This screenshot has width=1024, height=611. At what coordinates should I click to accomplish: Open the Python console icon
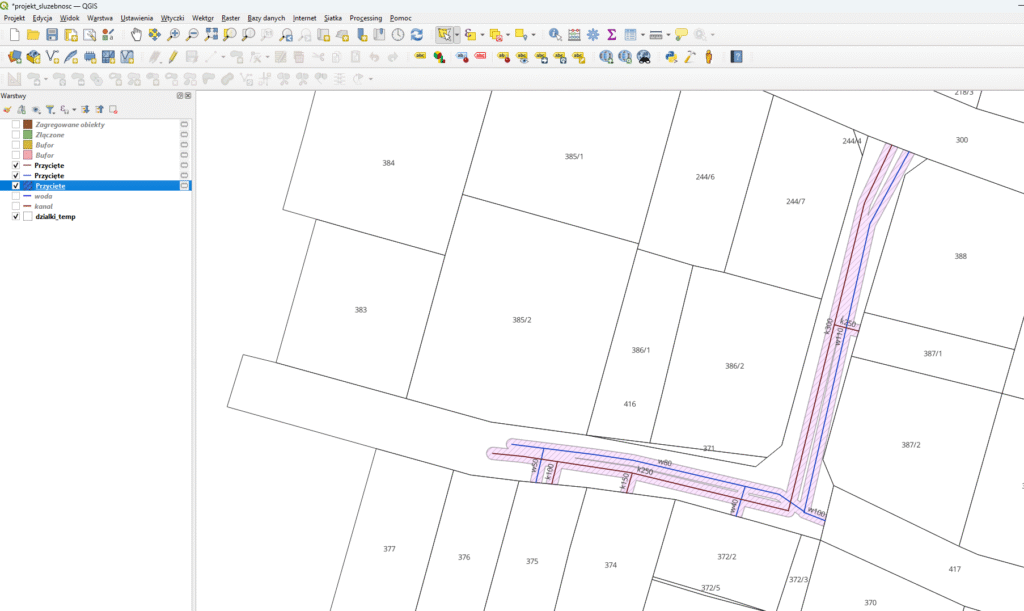click(x=672, y=57)
